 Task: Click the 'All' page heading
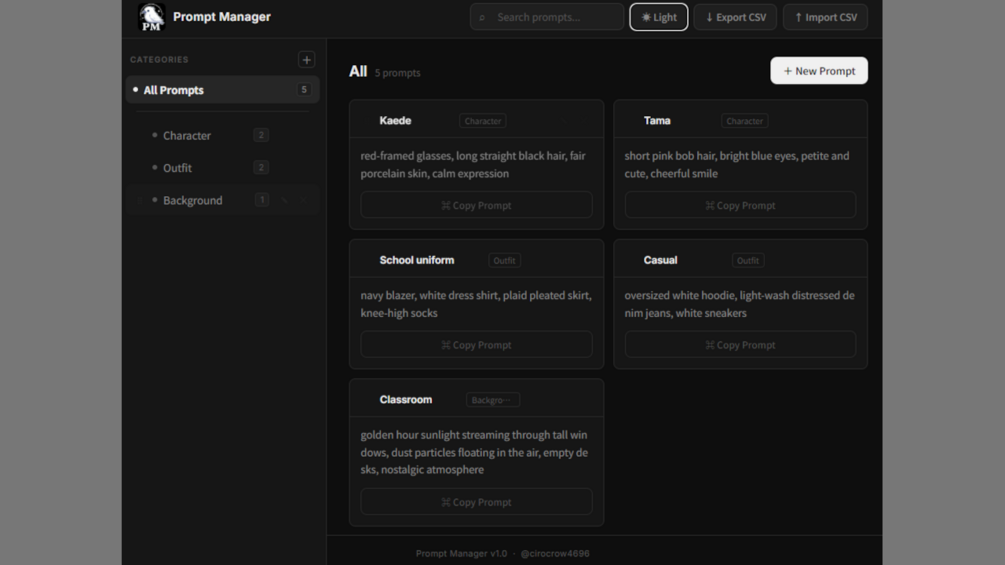click(x=358, y=71)
